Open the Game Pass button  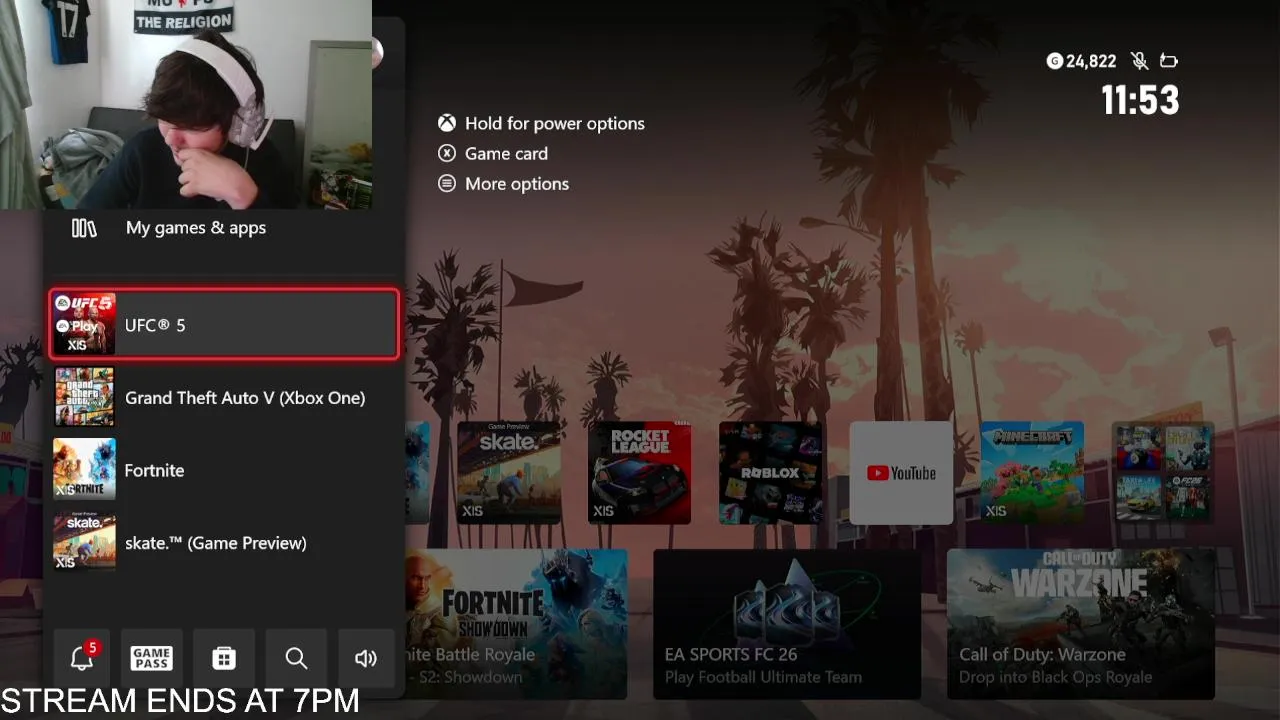tap(152, 658)
